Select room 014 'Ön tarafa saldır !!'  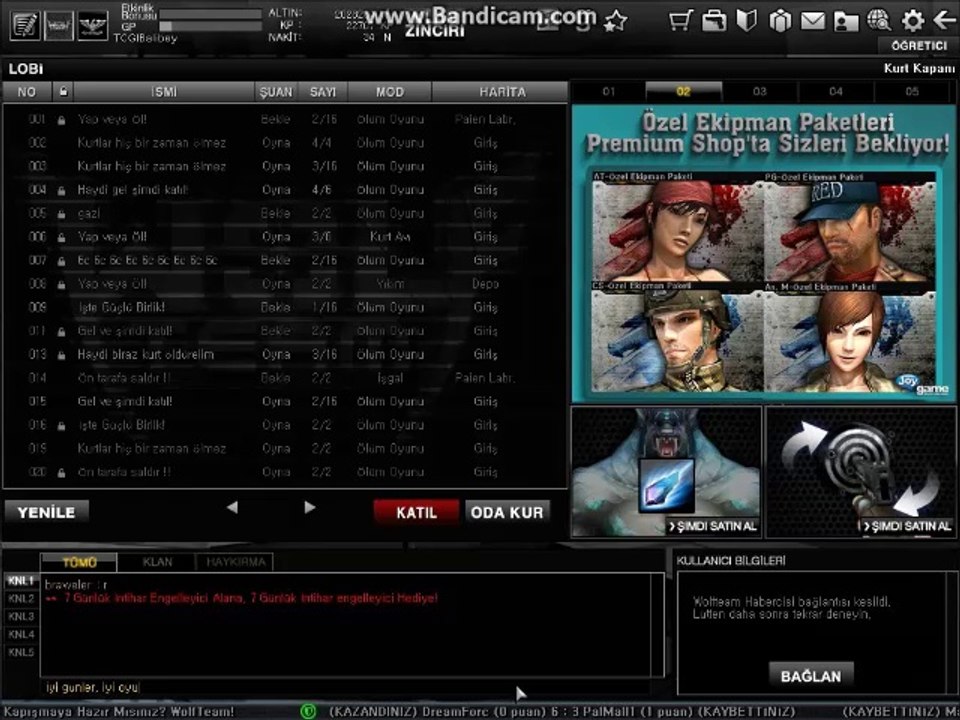(285, 378)
